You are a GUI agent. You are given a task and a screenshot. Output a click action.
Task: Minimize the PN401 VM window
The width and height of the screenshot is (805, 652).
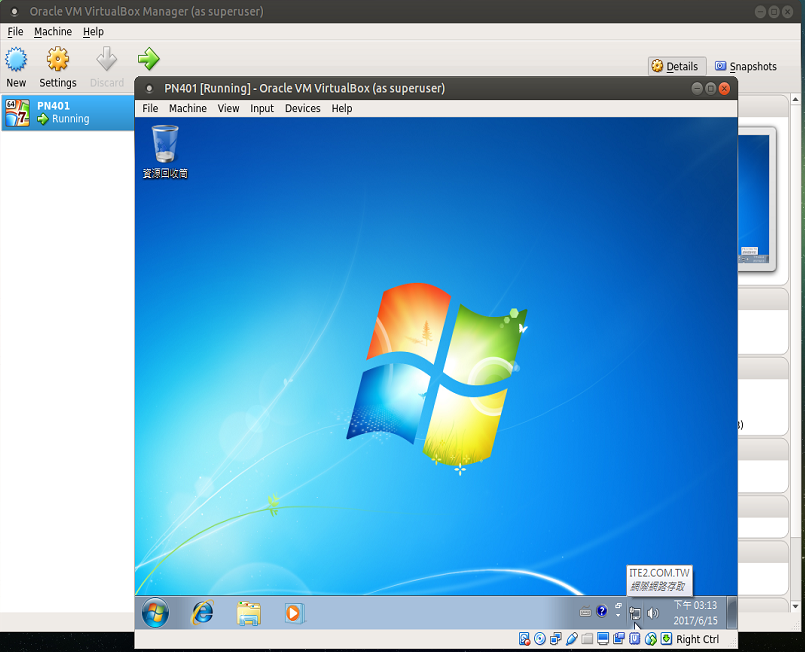697,88
